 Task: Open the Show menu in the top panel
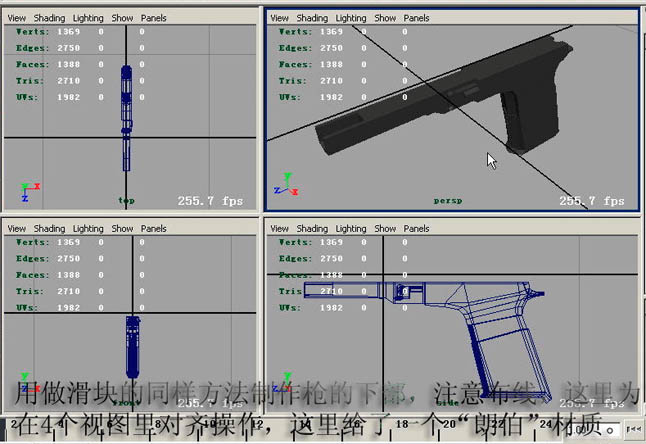point(122,18)
